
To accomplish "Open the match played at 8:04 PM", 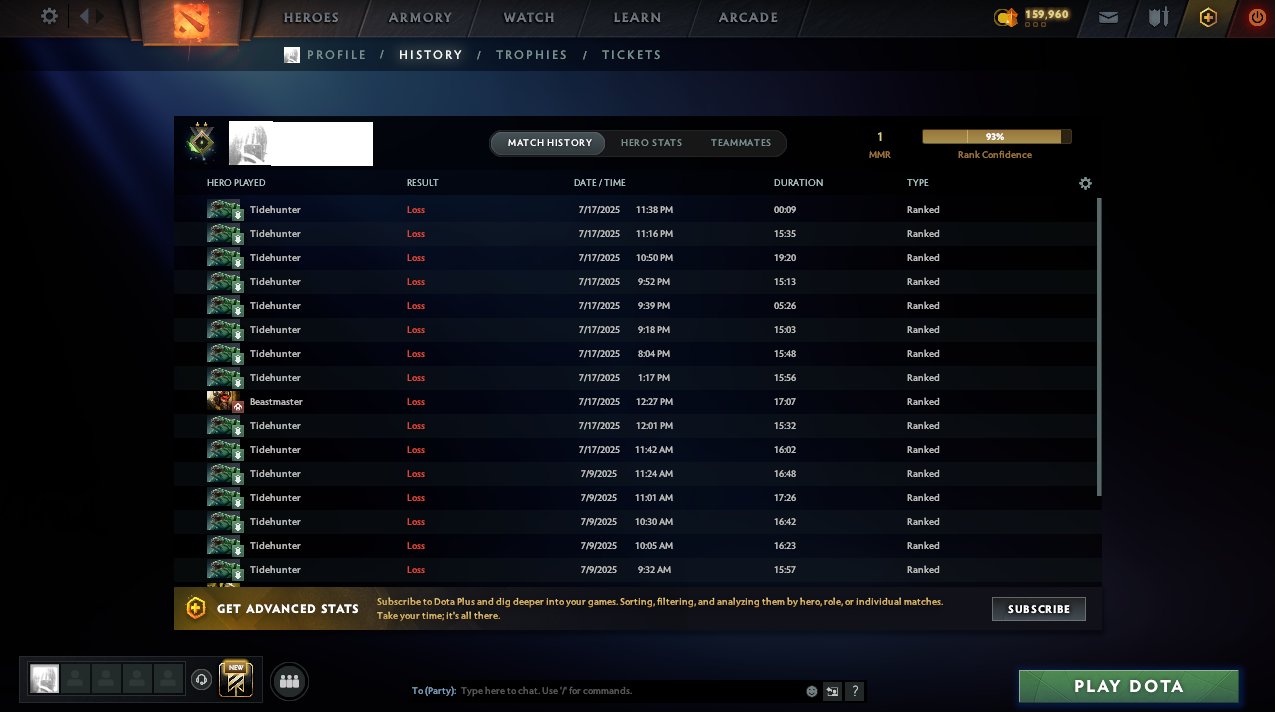I will coord(635,354).
